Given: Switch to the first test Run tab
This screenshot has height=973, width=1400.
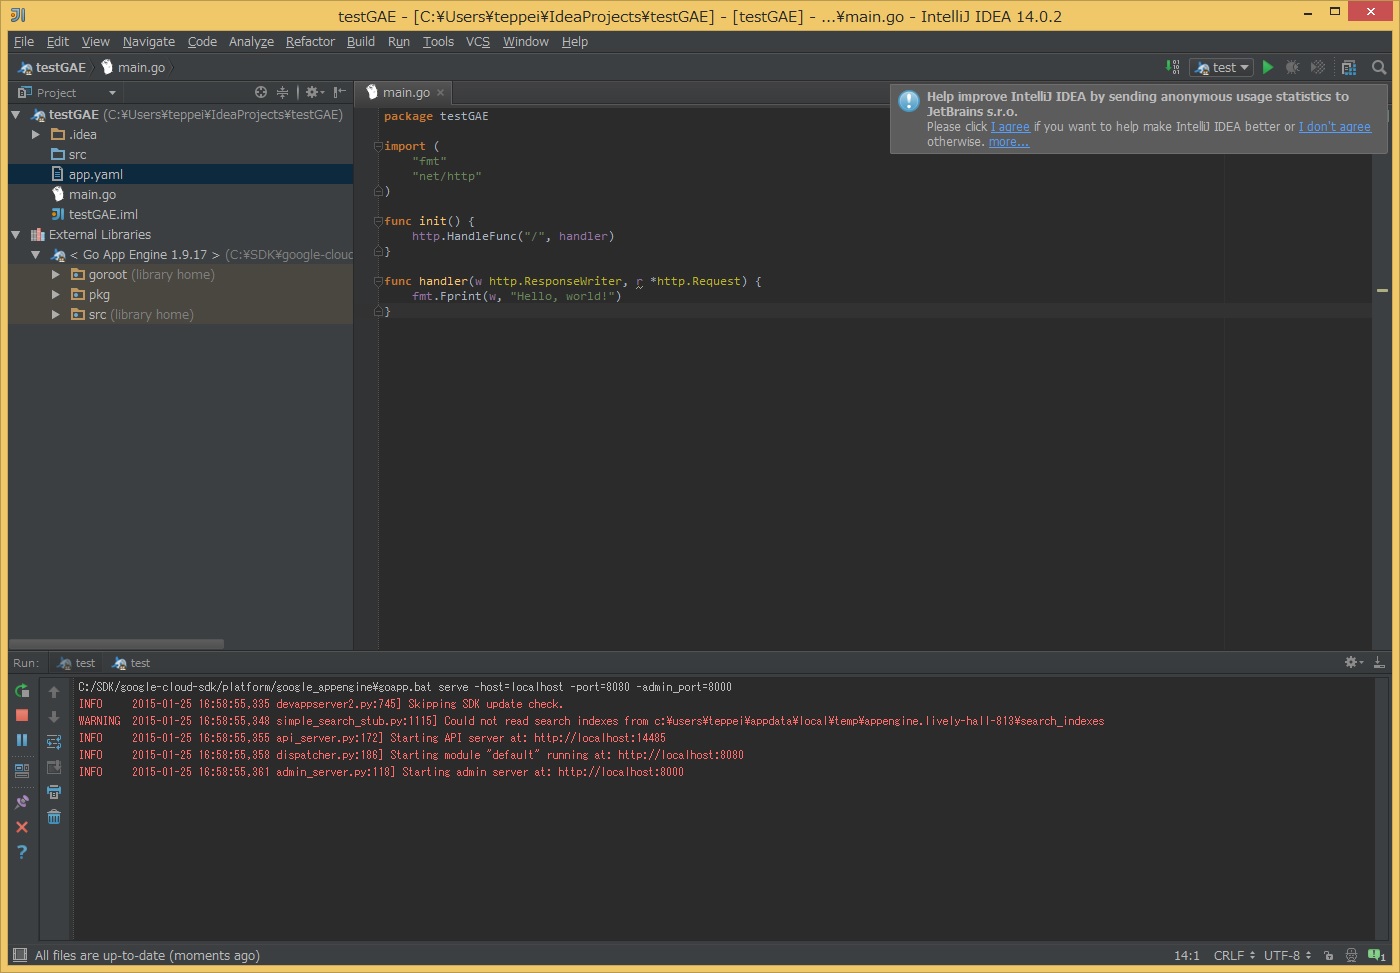Looking at the screenshot, I should (x=78, y=663).
